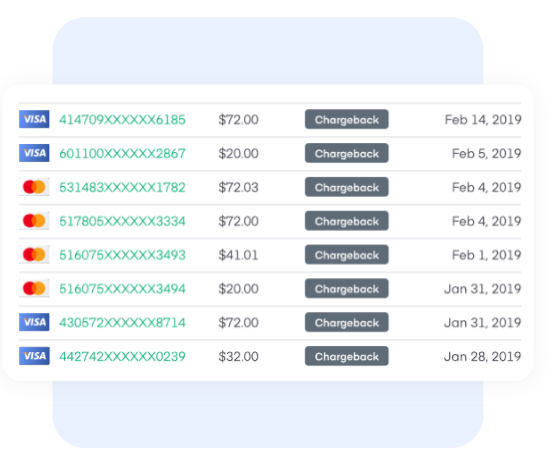The width and height of the screenshot is (549, 464).
Task: Click Visa icon beside 430572XXXXXX8714
Action: (34, 322)
